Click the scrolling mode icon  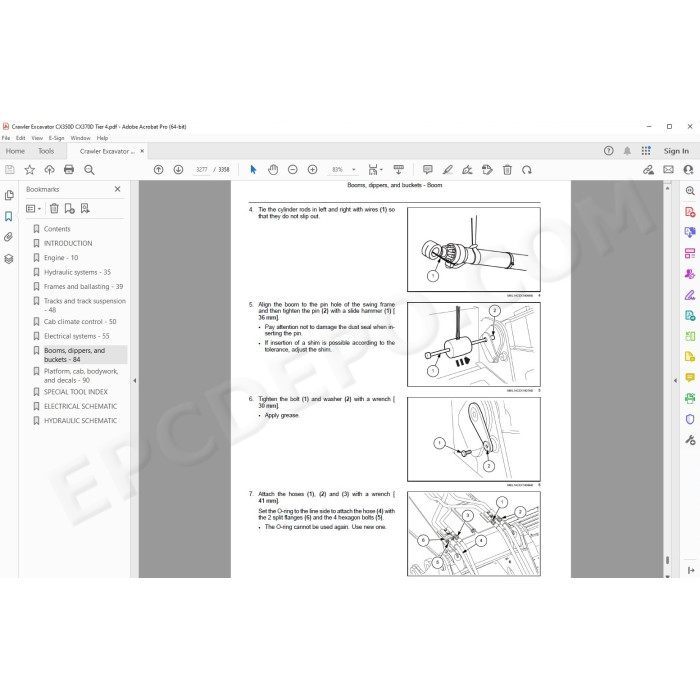(x=398, y=170)
